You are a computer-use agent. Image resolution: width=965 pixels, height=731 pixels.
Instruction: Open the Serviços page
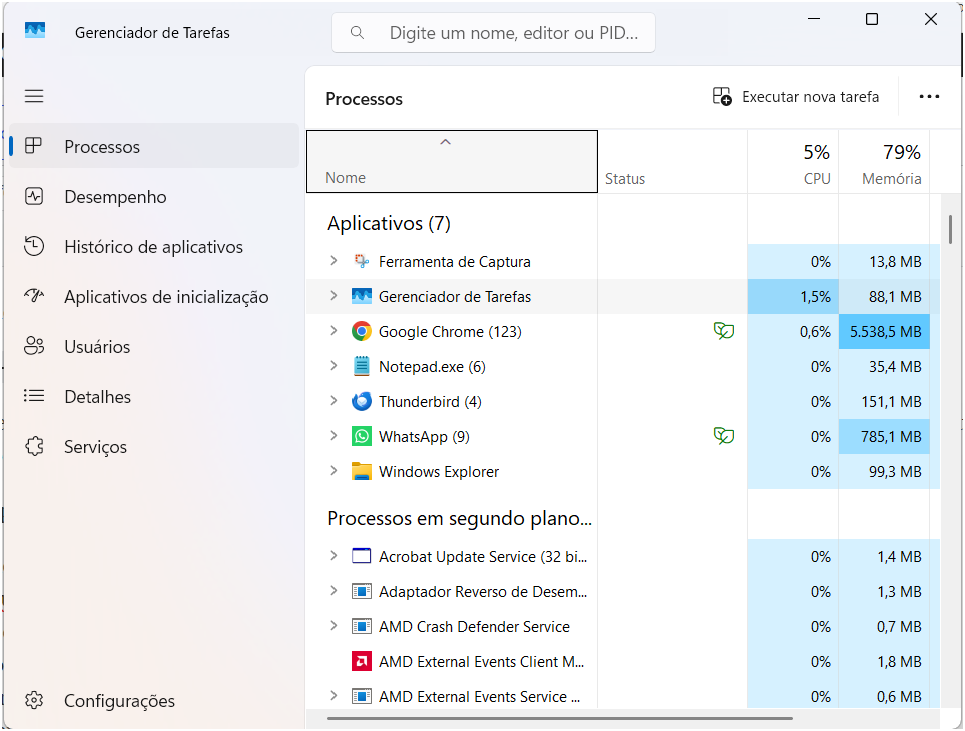[154, 446]
